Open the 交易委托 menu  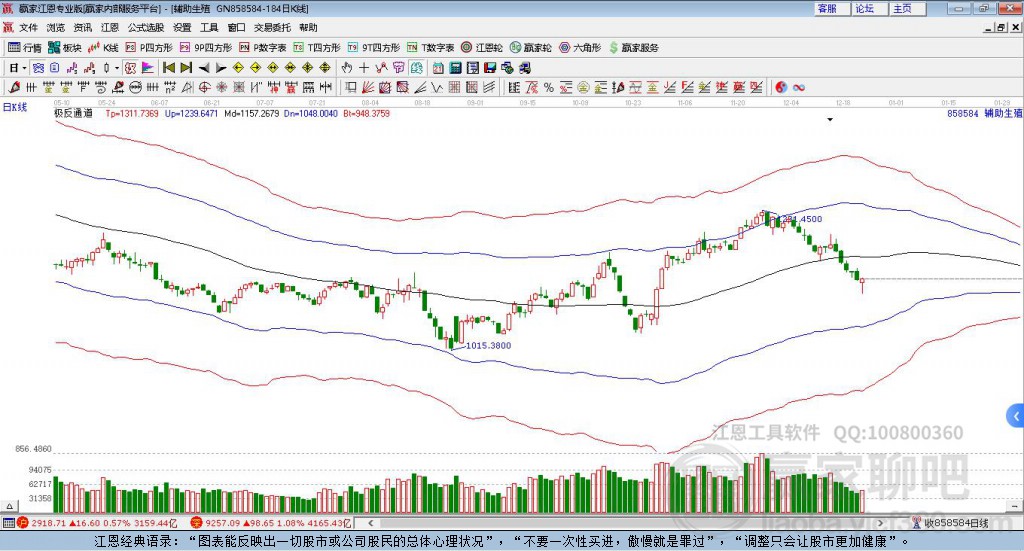click(272, 27)
